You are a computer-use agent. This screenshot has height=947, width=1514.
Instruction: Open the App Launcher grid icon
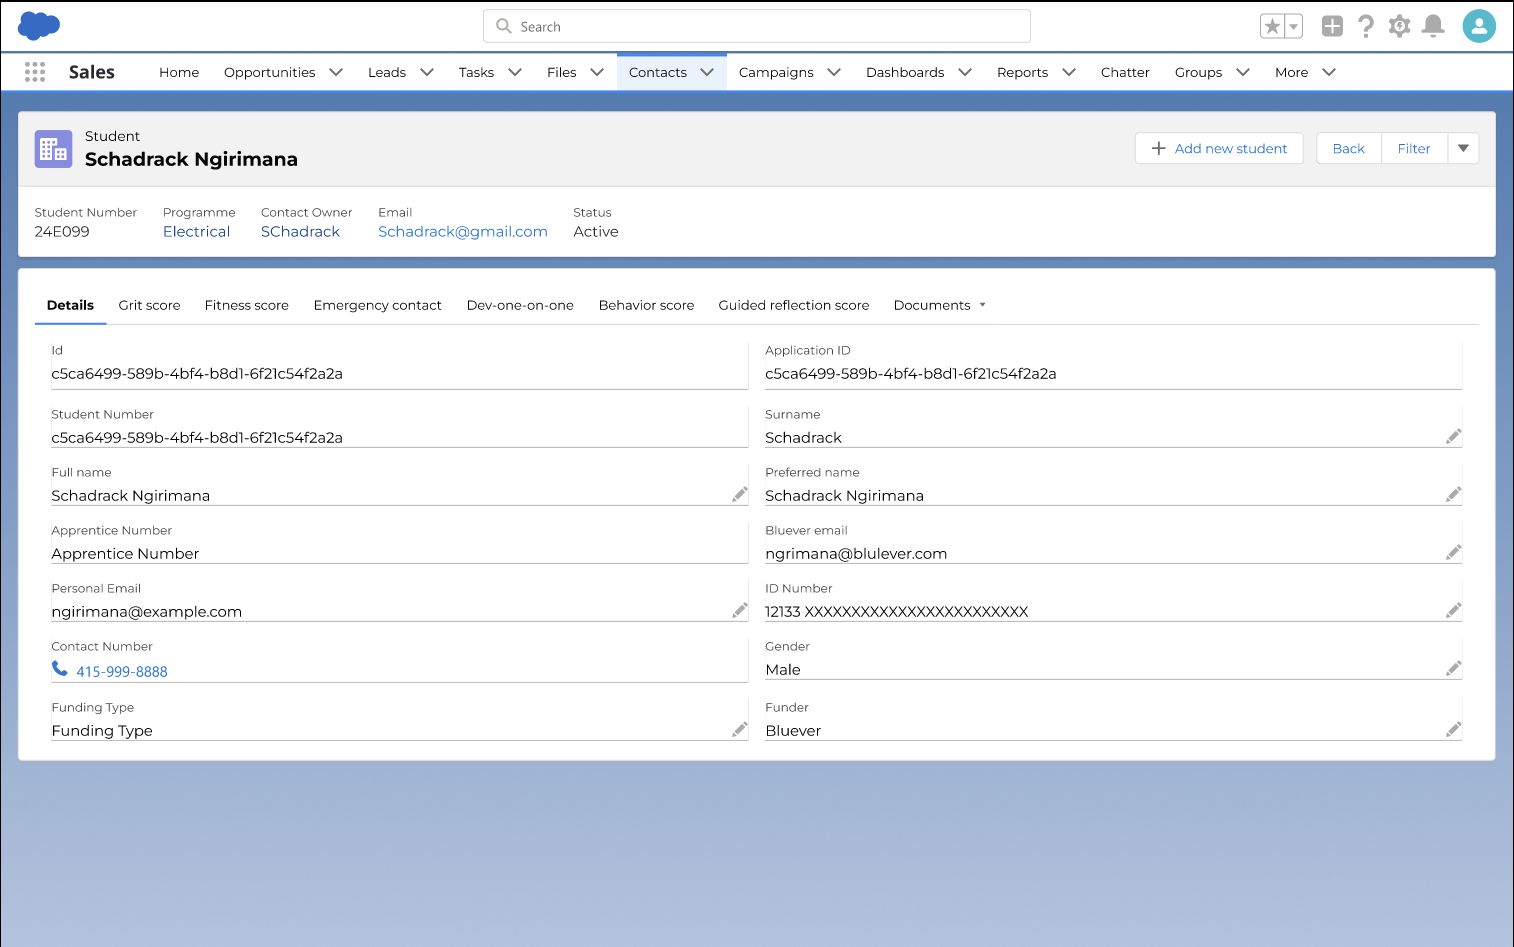35,72
